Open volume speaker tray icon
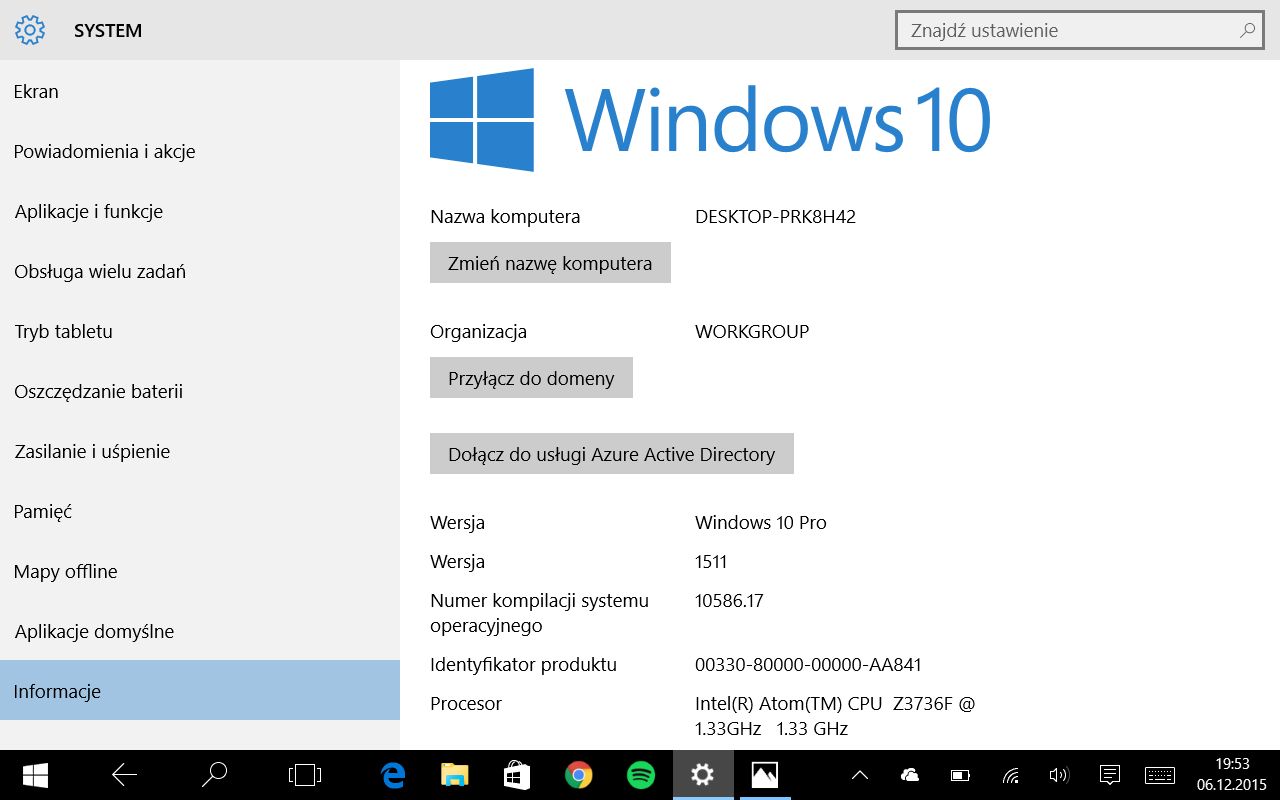 [1059, 775]
